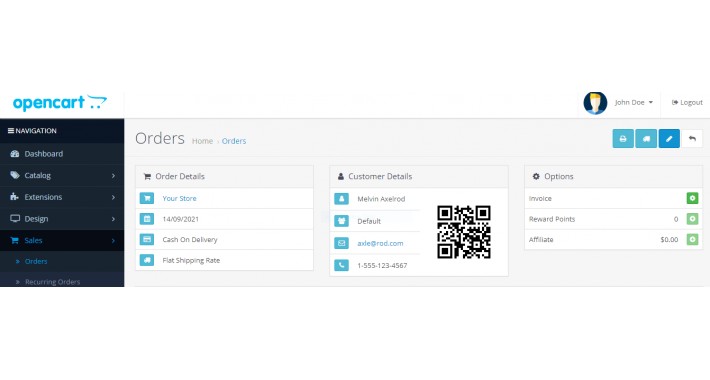
Task: Click the Customer Details person header icon
Action: [x=341, y=176]
